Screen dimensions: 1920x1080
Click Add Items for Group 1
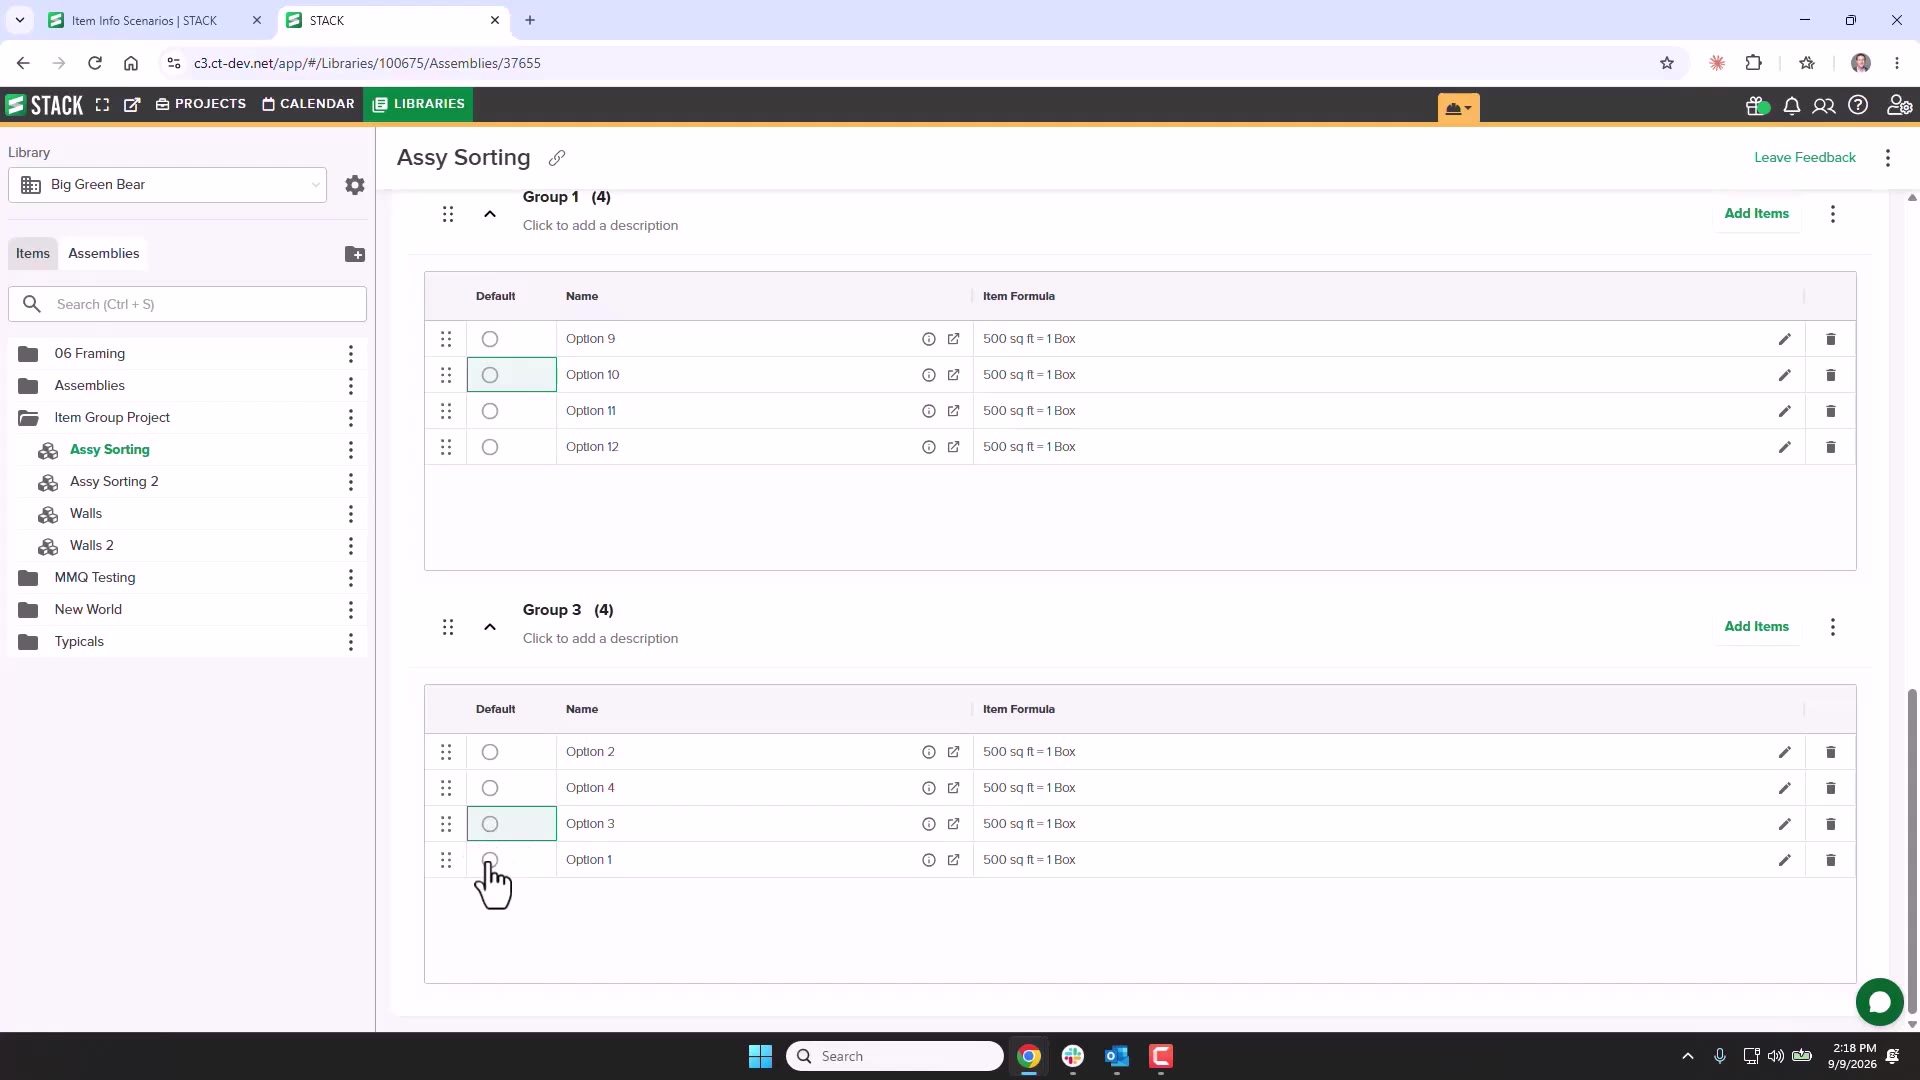coord(1756,213)
